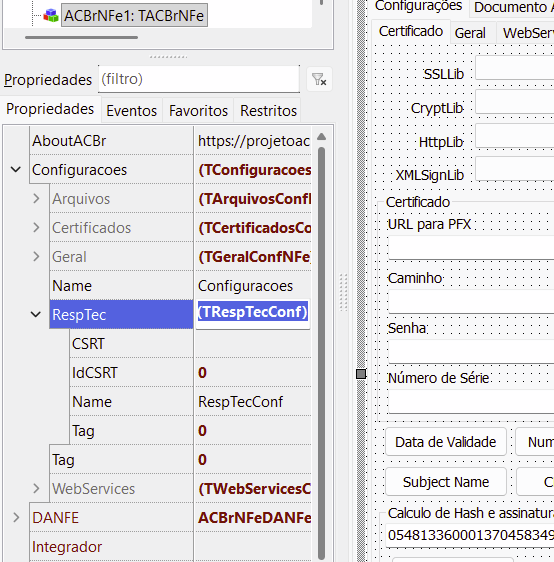Expand the Geral property node
This screenshot has height=562, width=554.
click(36, 257)
